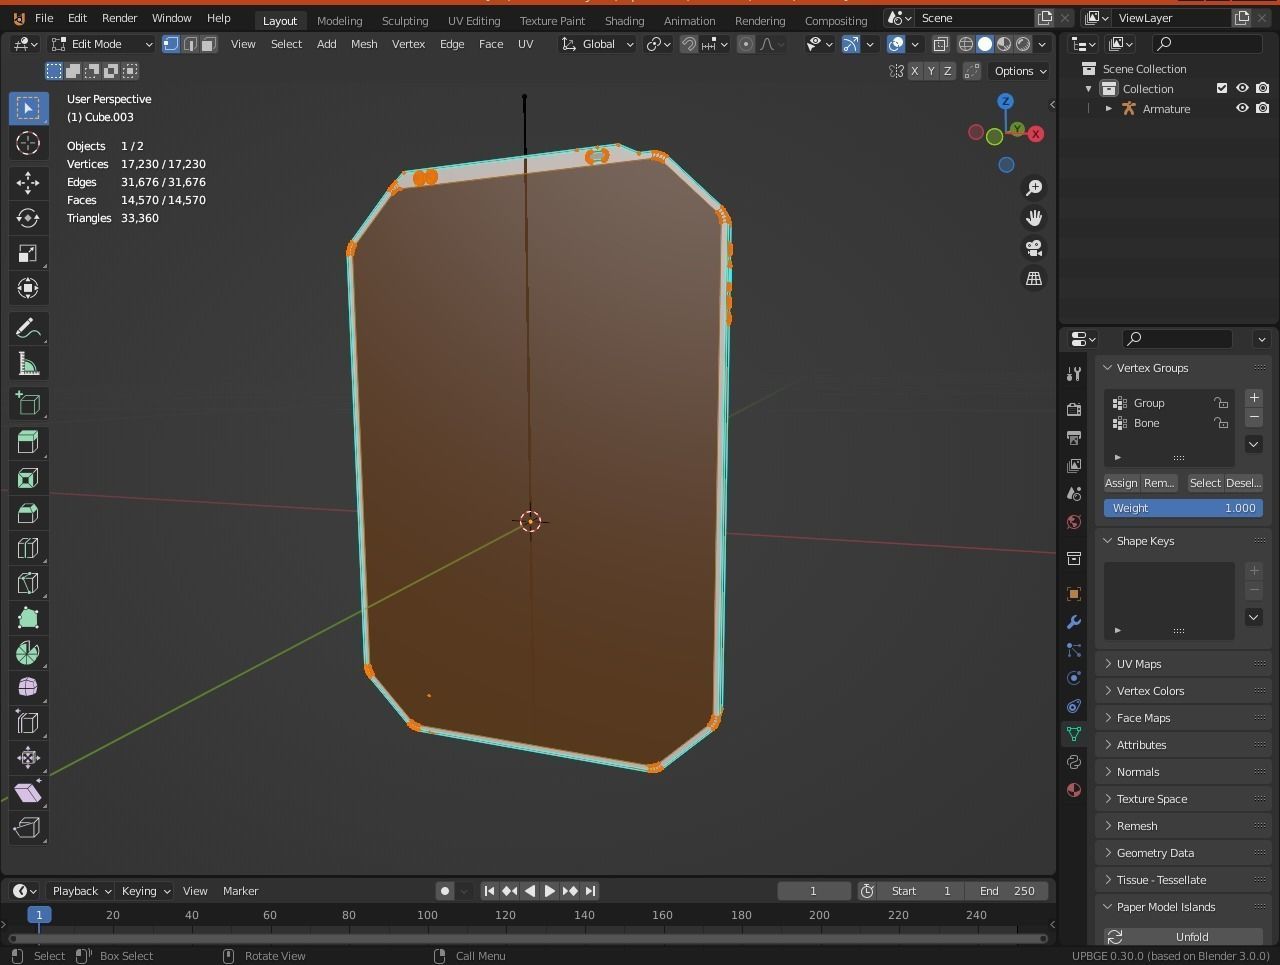Image resolution: width=1280 pixels, height=965 pixels.
Task: Adjust the Weight slider
Action: (x=1183, y=508)
